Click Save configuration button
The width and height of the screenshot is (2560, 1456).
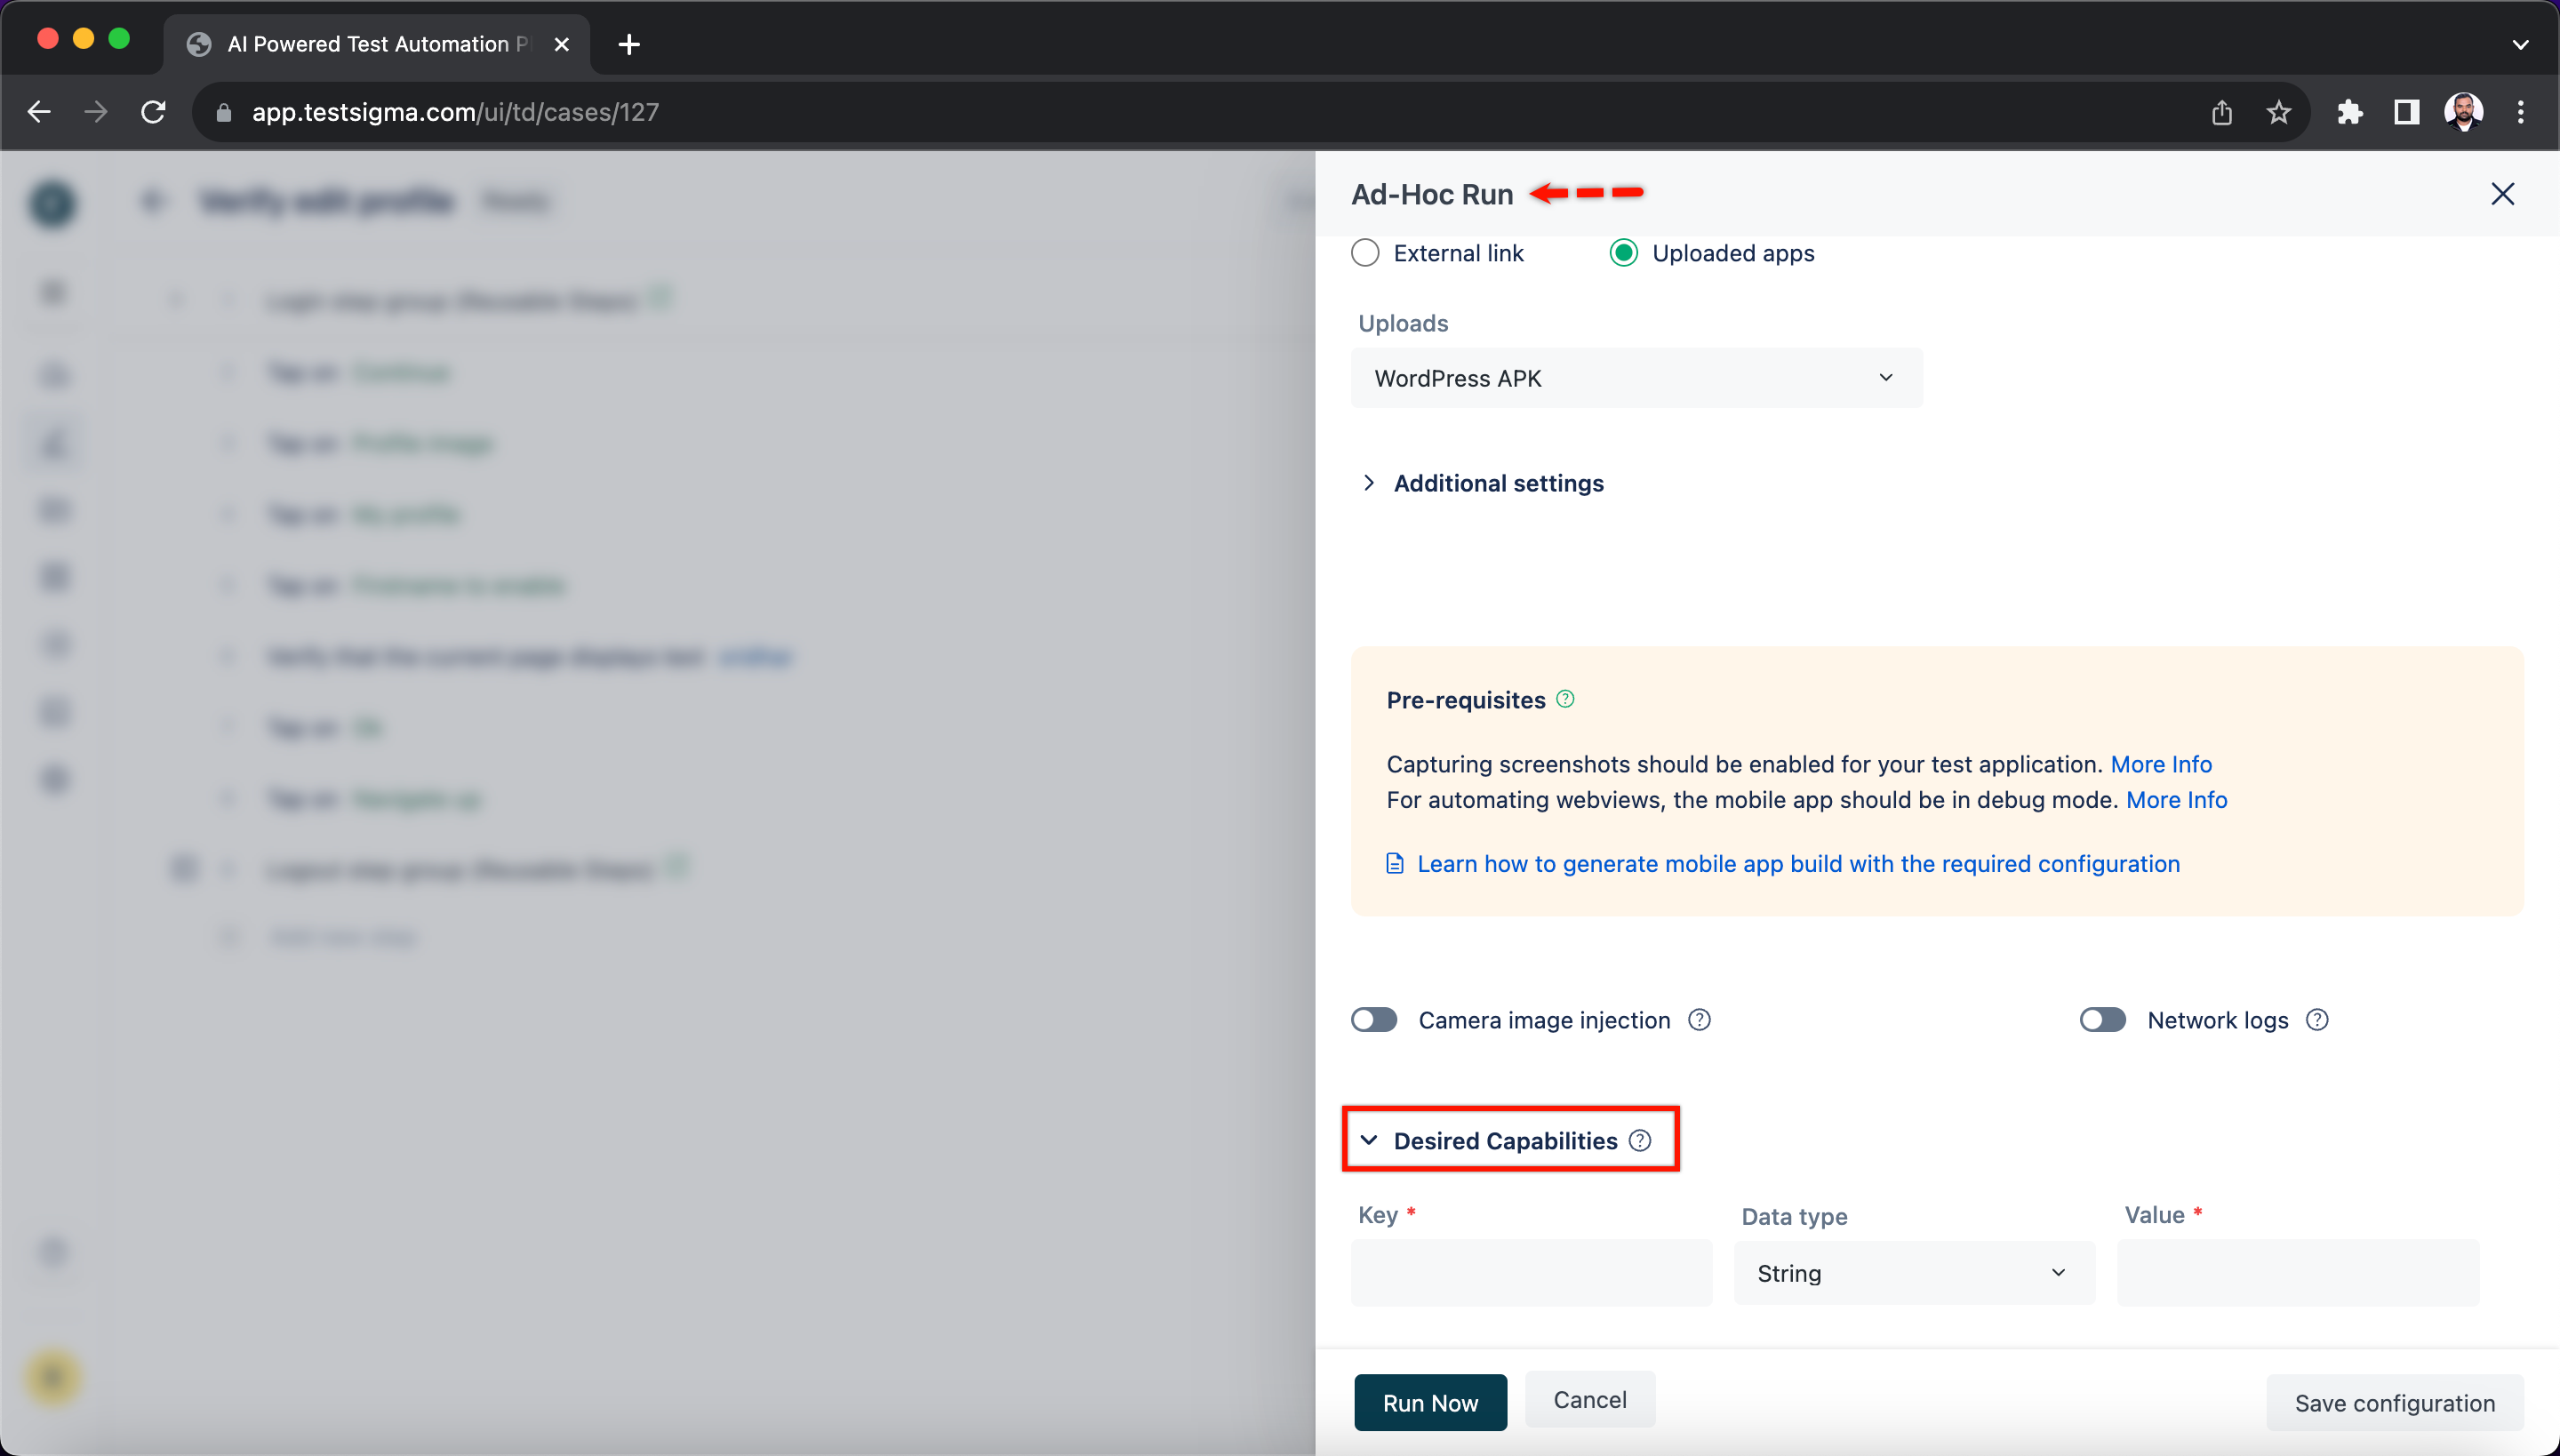[x=2394, y=1402]
